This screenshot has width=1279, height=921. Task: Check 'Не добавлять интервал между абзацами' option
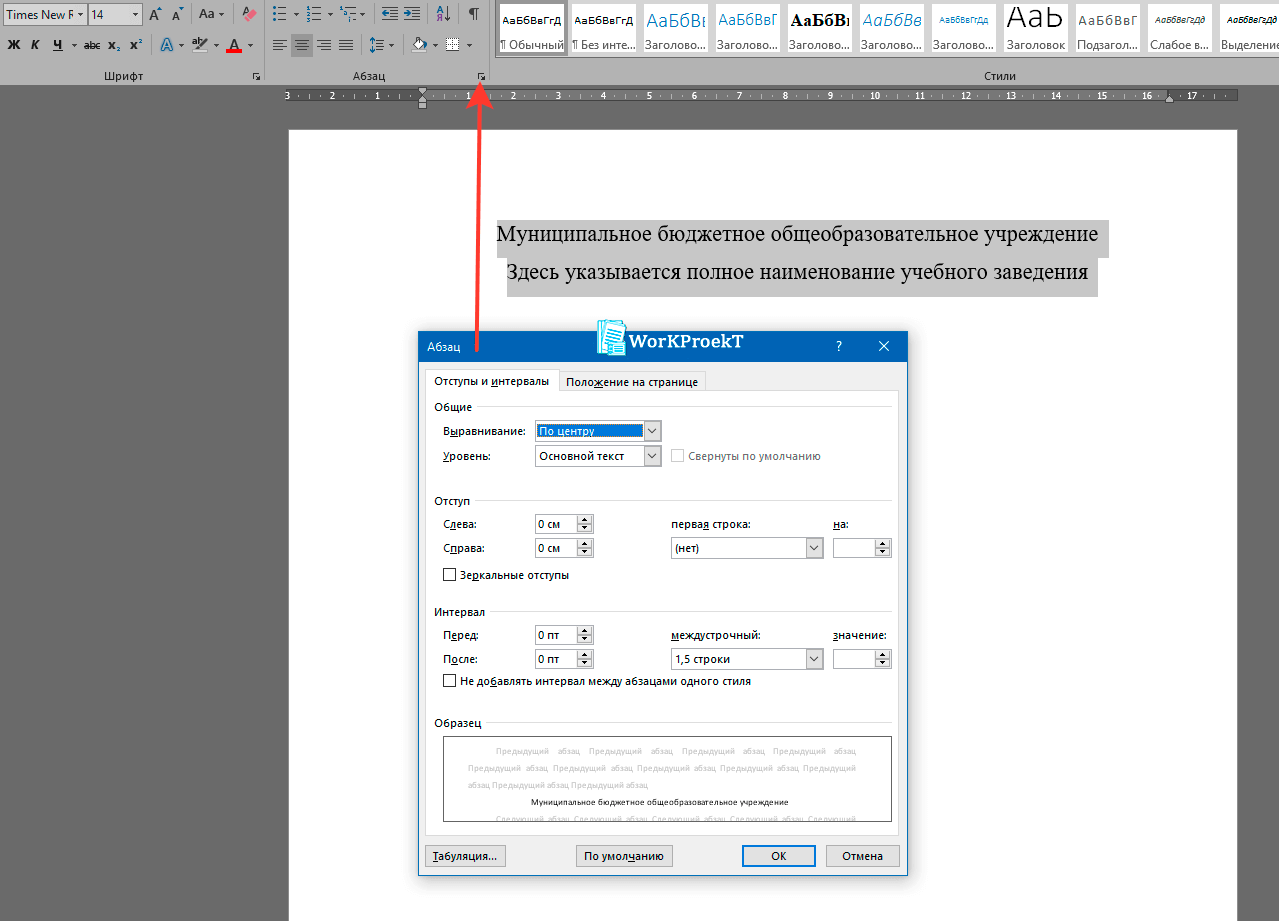450,681
